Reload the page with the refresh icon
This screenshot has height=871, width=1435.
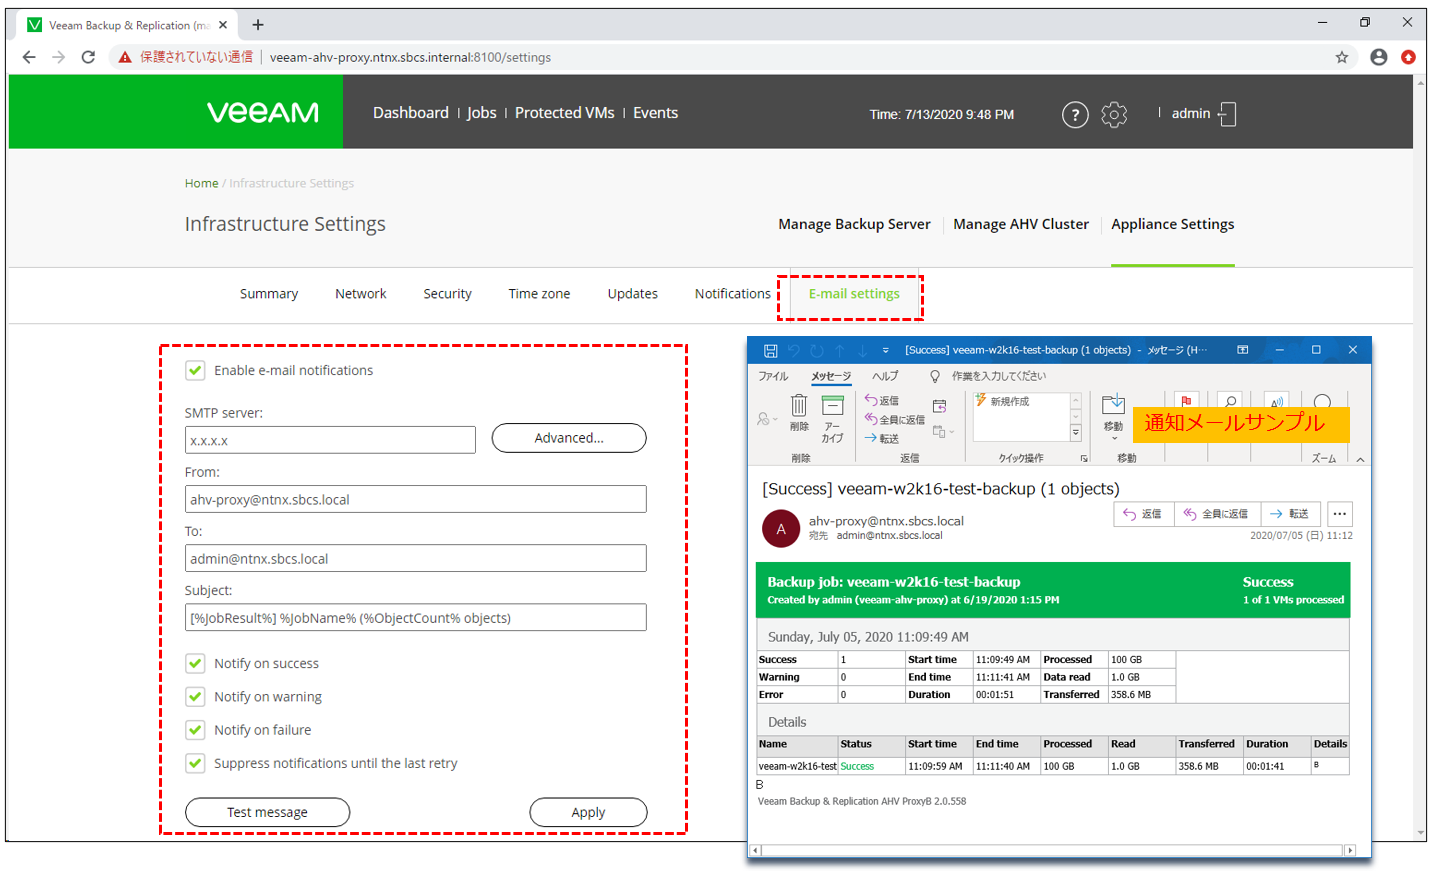[88, 57]
